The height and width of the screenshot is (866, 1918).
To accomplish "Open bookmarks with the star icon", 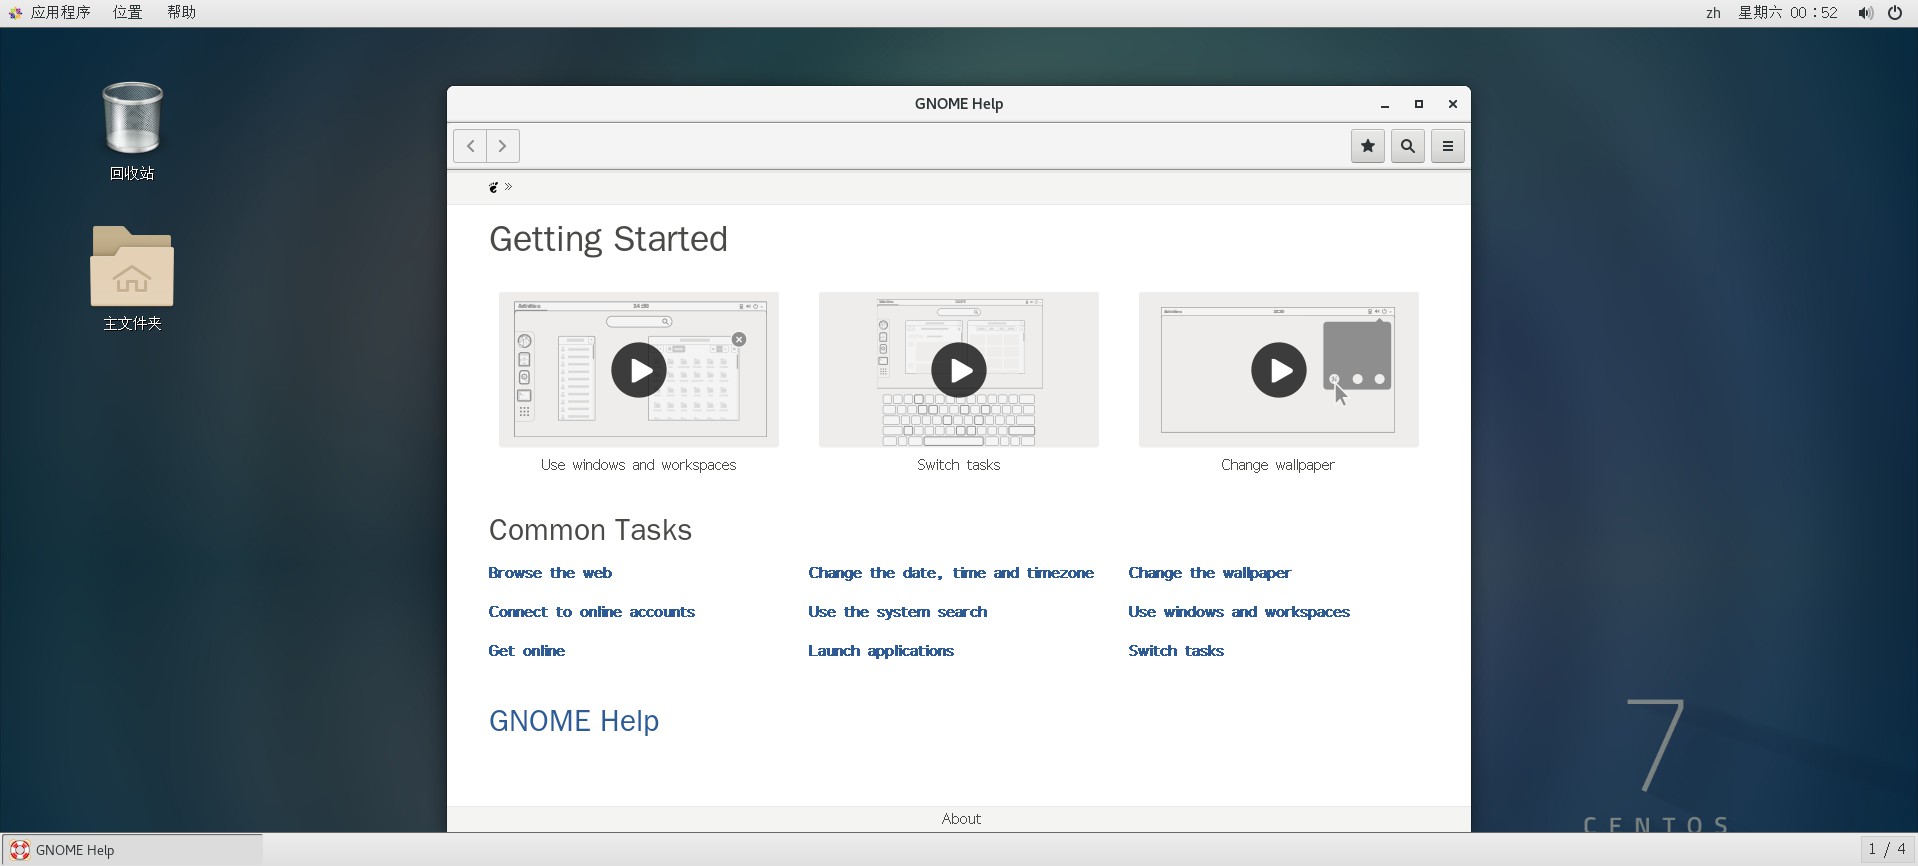I will tap(1368, 146).
